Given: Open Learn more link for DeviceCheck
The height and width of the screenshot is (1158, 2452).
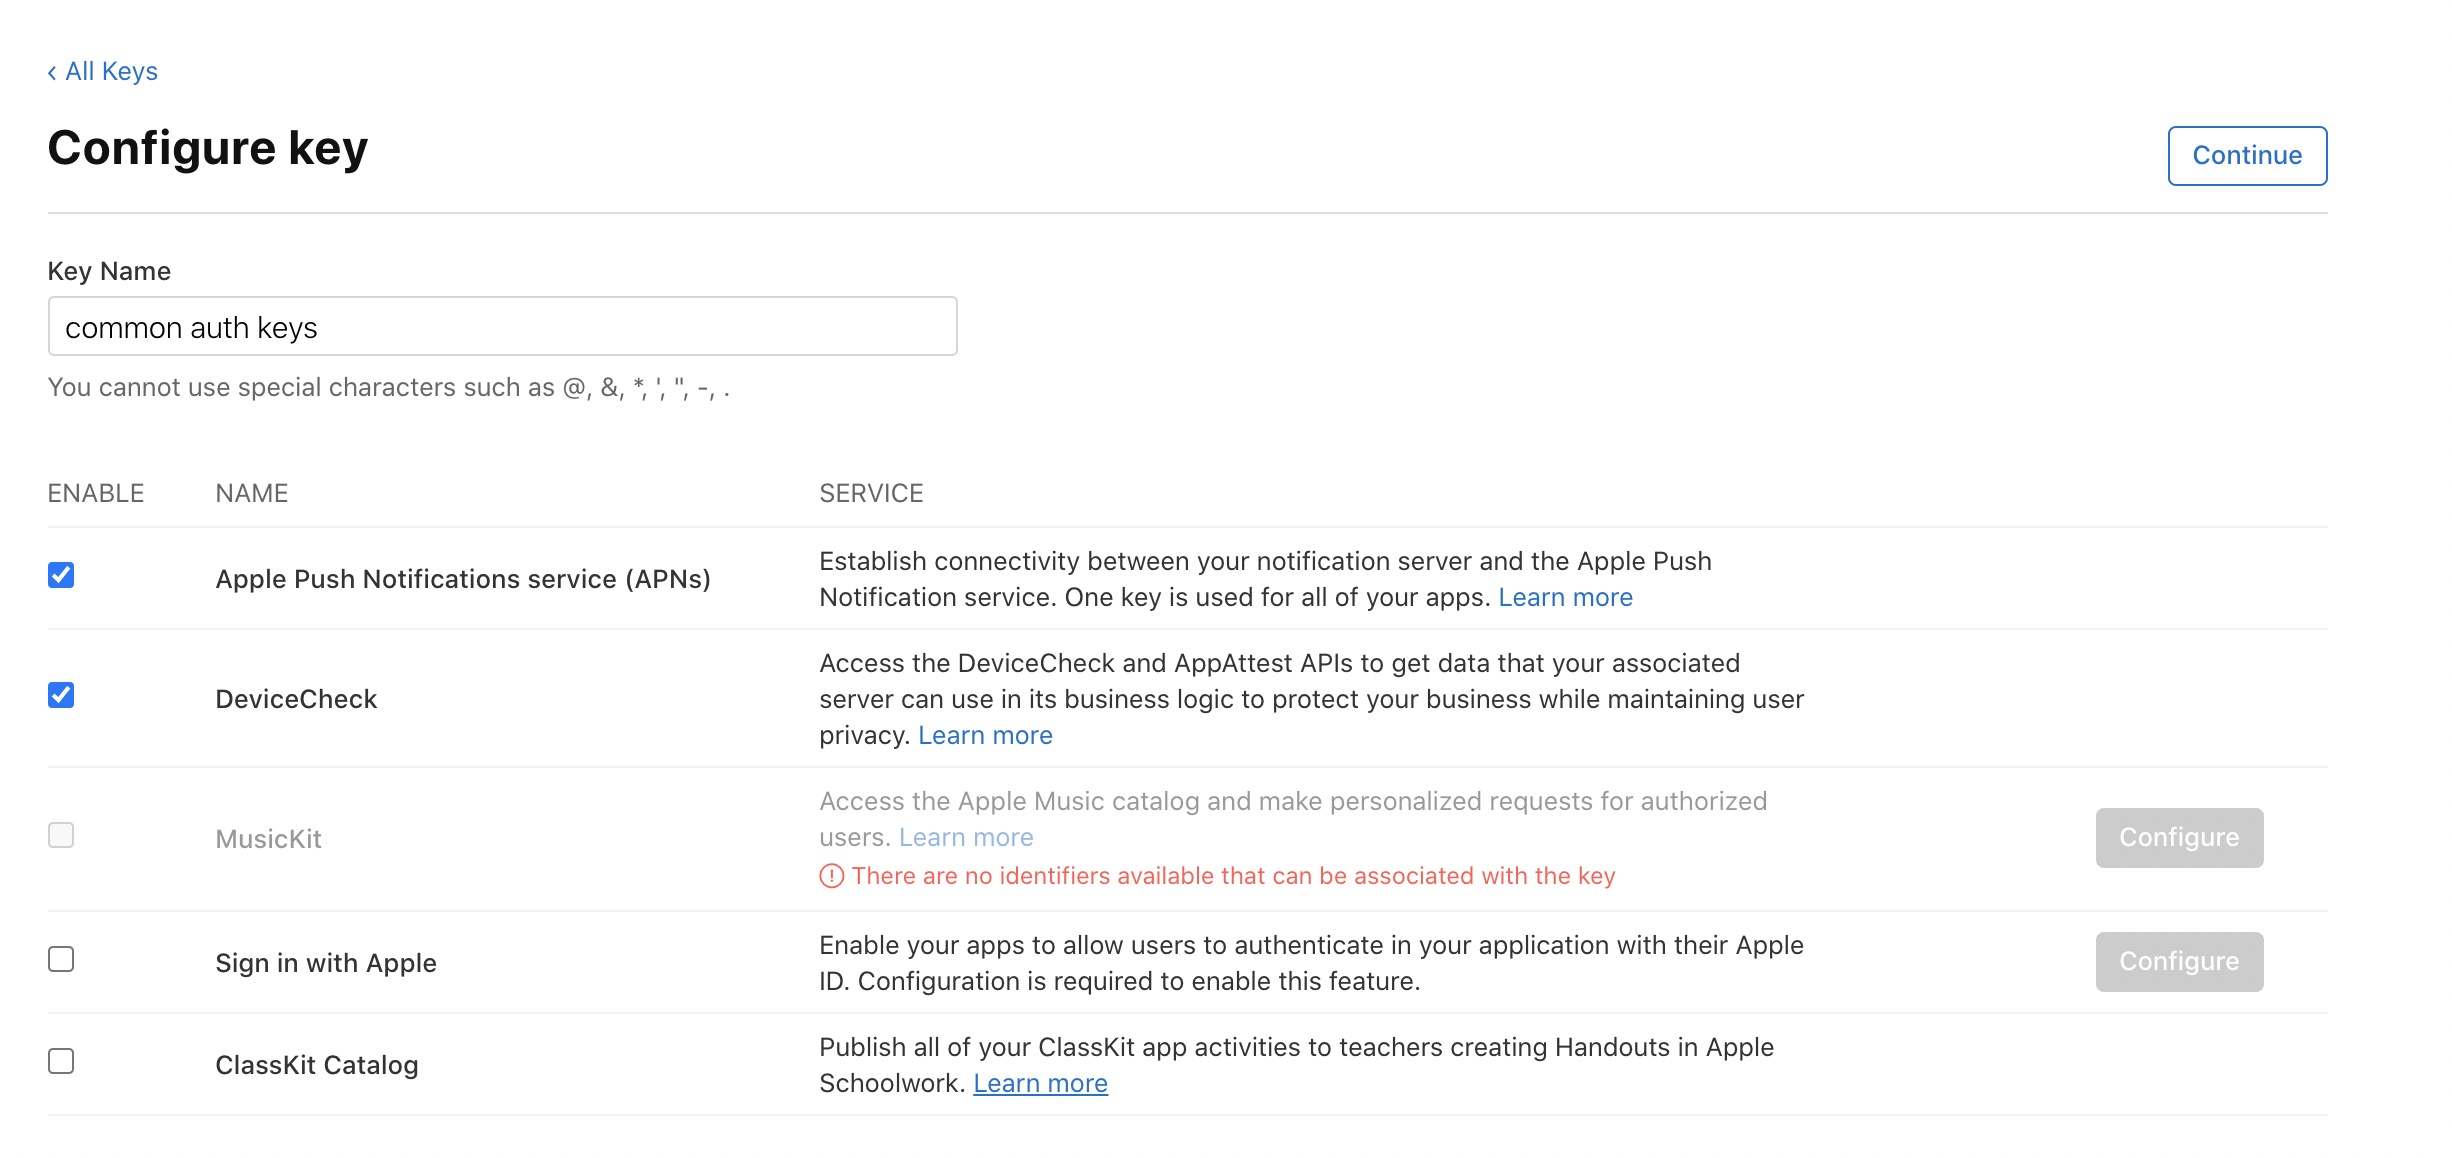Looking at the screenshot, I should click(x=985, y=735).
